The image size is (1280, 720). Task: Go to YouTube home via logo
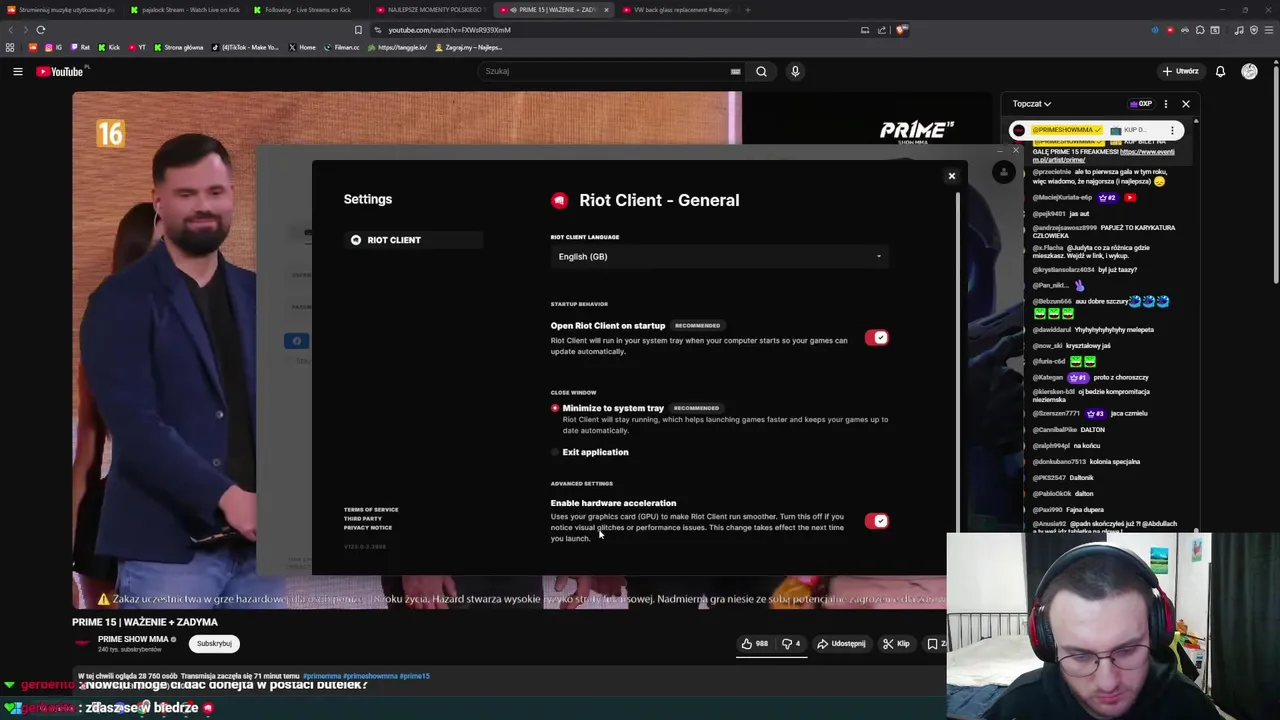click(x=61, y=71)
